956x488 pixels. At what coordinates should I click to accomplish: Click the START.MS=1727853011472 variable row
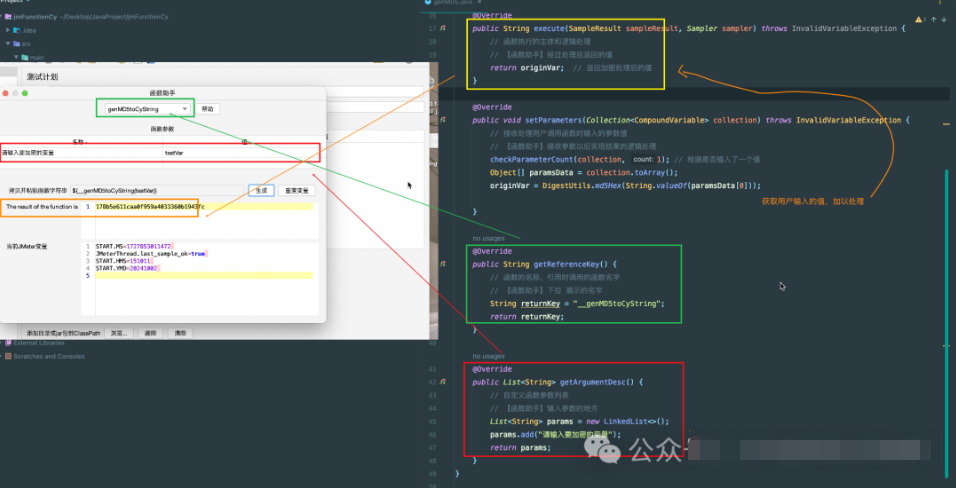point(134,246)
